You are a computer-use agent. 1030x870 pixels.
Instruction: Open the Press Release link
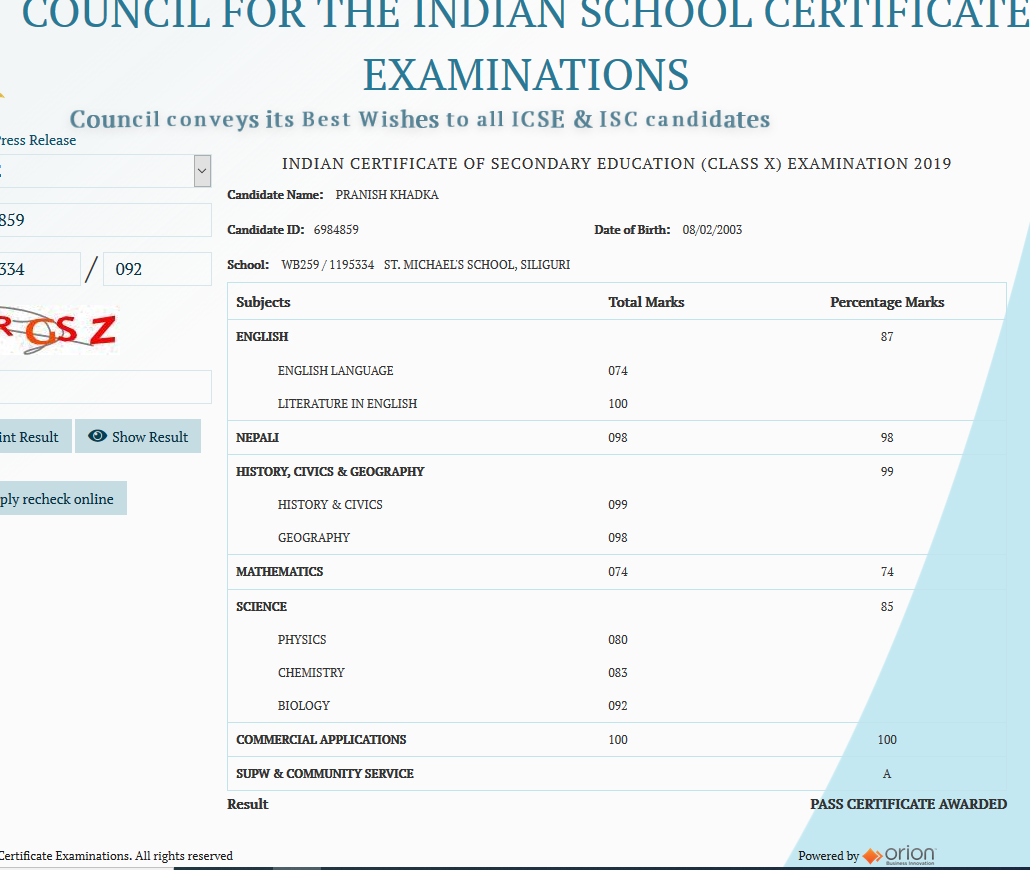pos(38,140)
